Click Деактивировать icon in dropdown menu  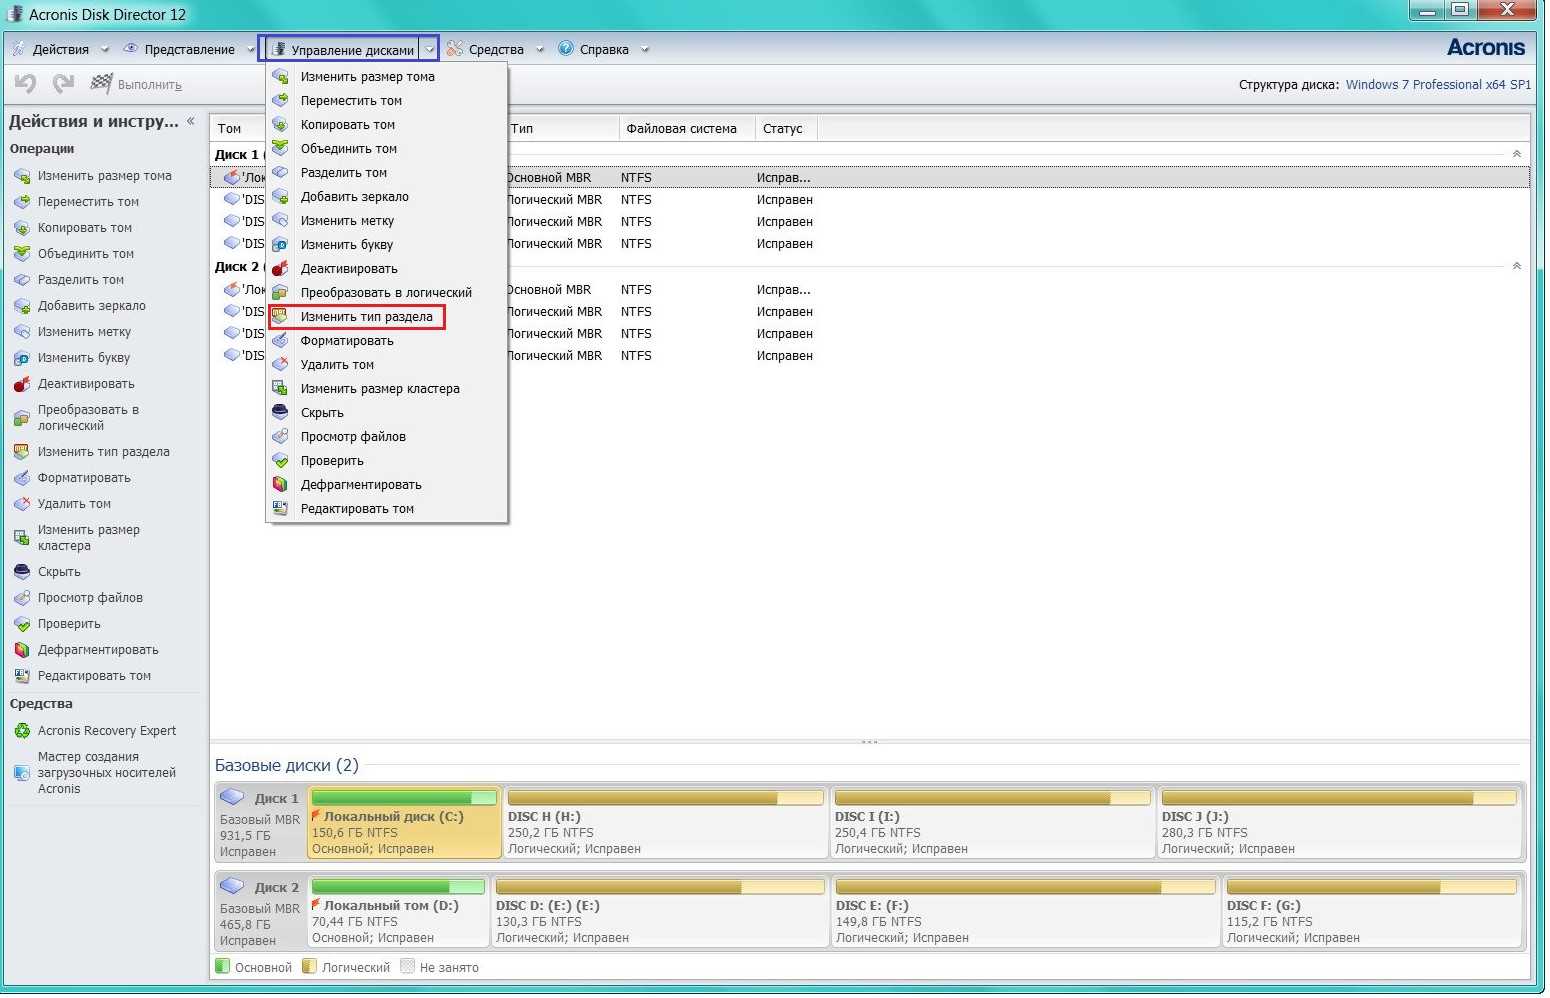[x=281, y=269]
